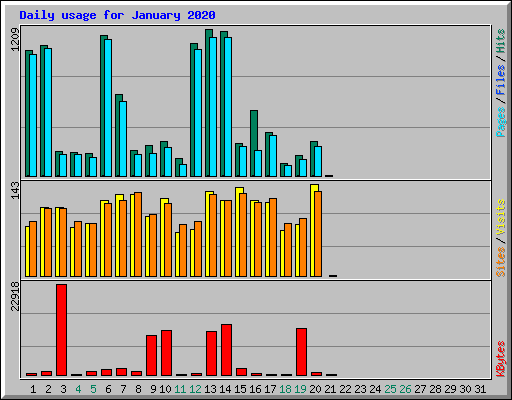
Task: Click green weekend day label "12"
Action: coord(195,389)
